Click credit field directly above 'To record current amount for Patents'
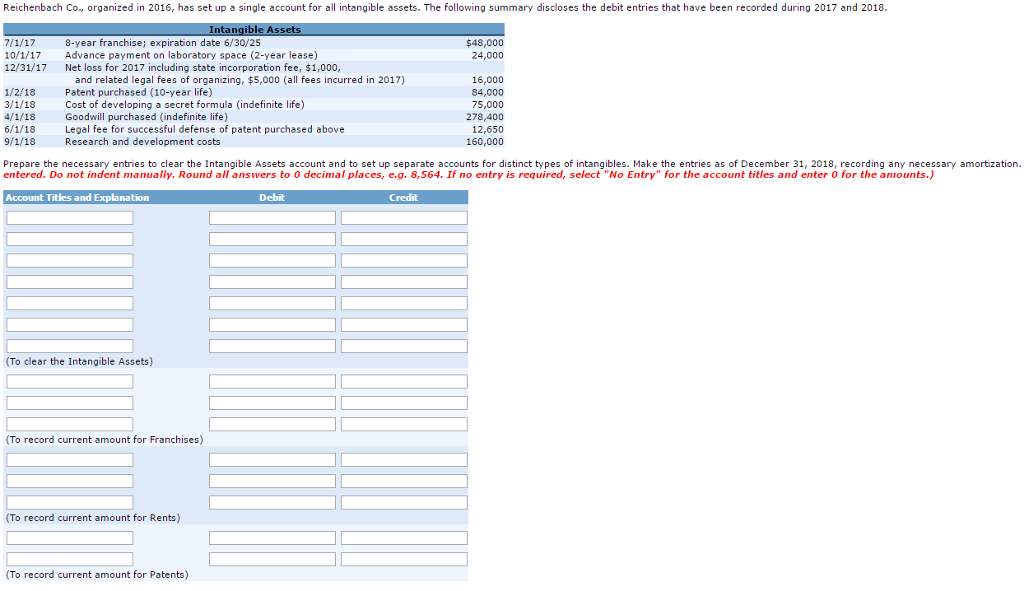This screenshot has height=591, width=1024. pos(404,560)
